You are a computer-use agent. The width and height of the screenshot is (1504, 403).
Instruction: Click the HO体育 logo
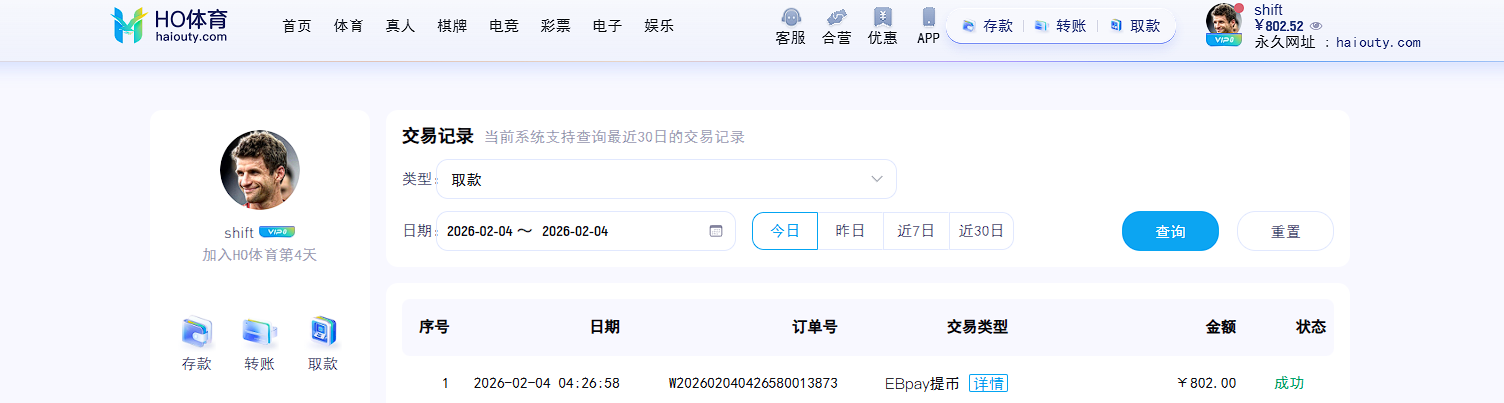click(x=169, y=25)
